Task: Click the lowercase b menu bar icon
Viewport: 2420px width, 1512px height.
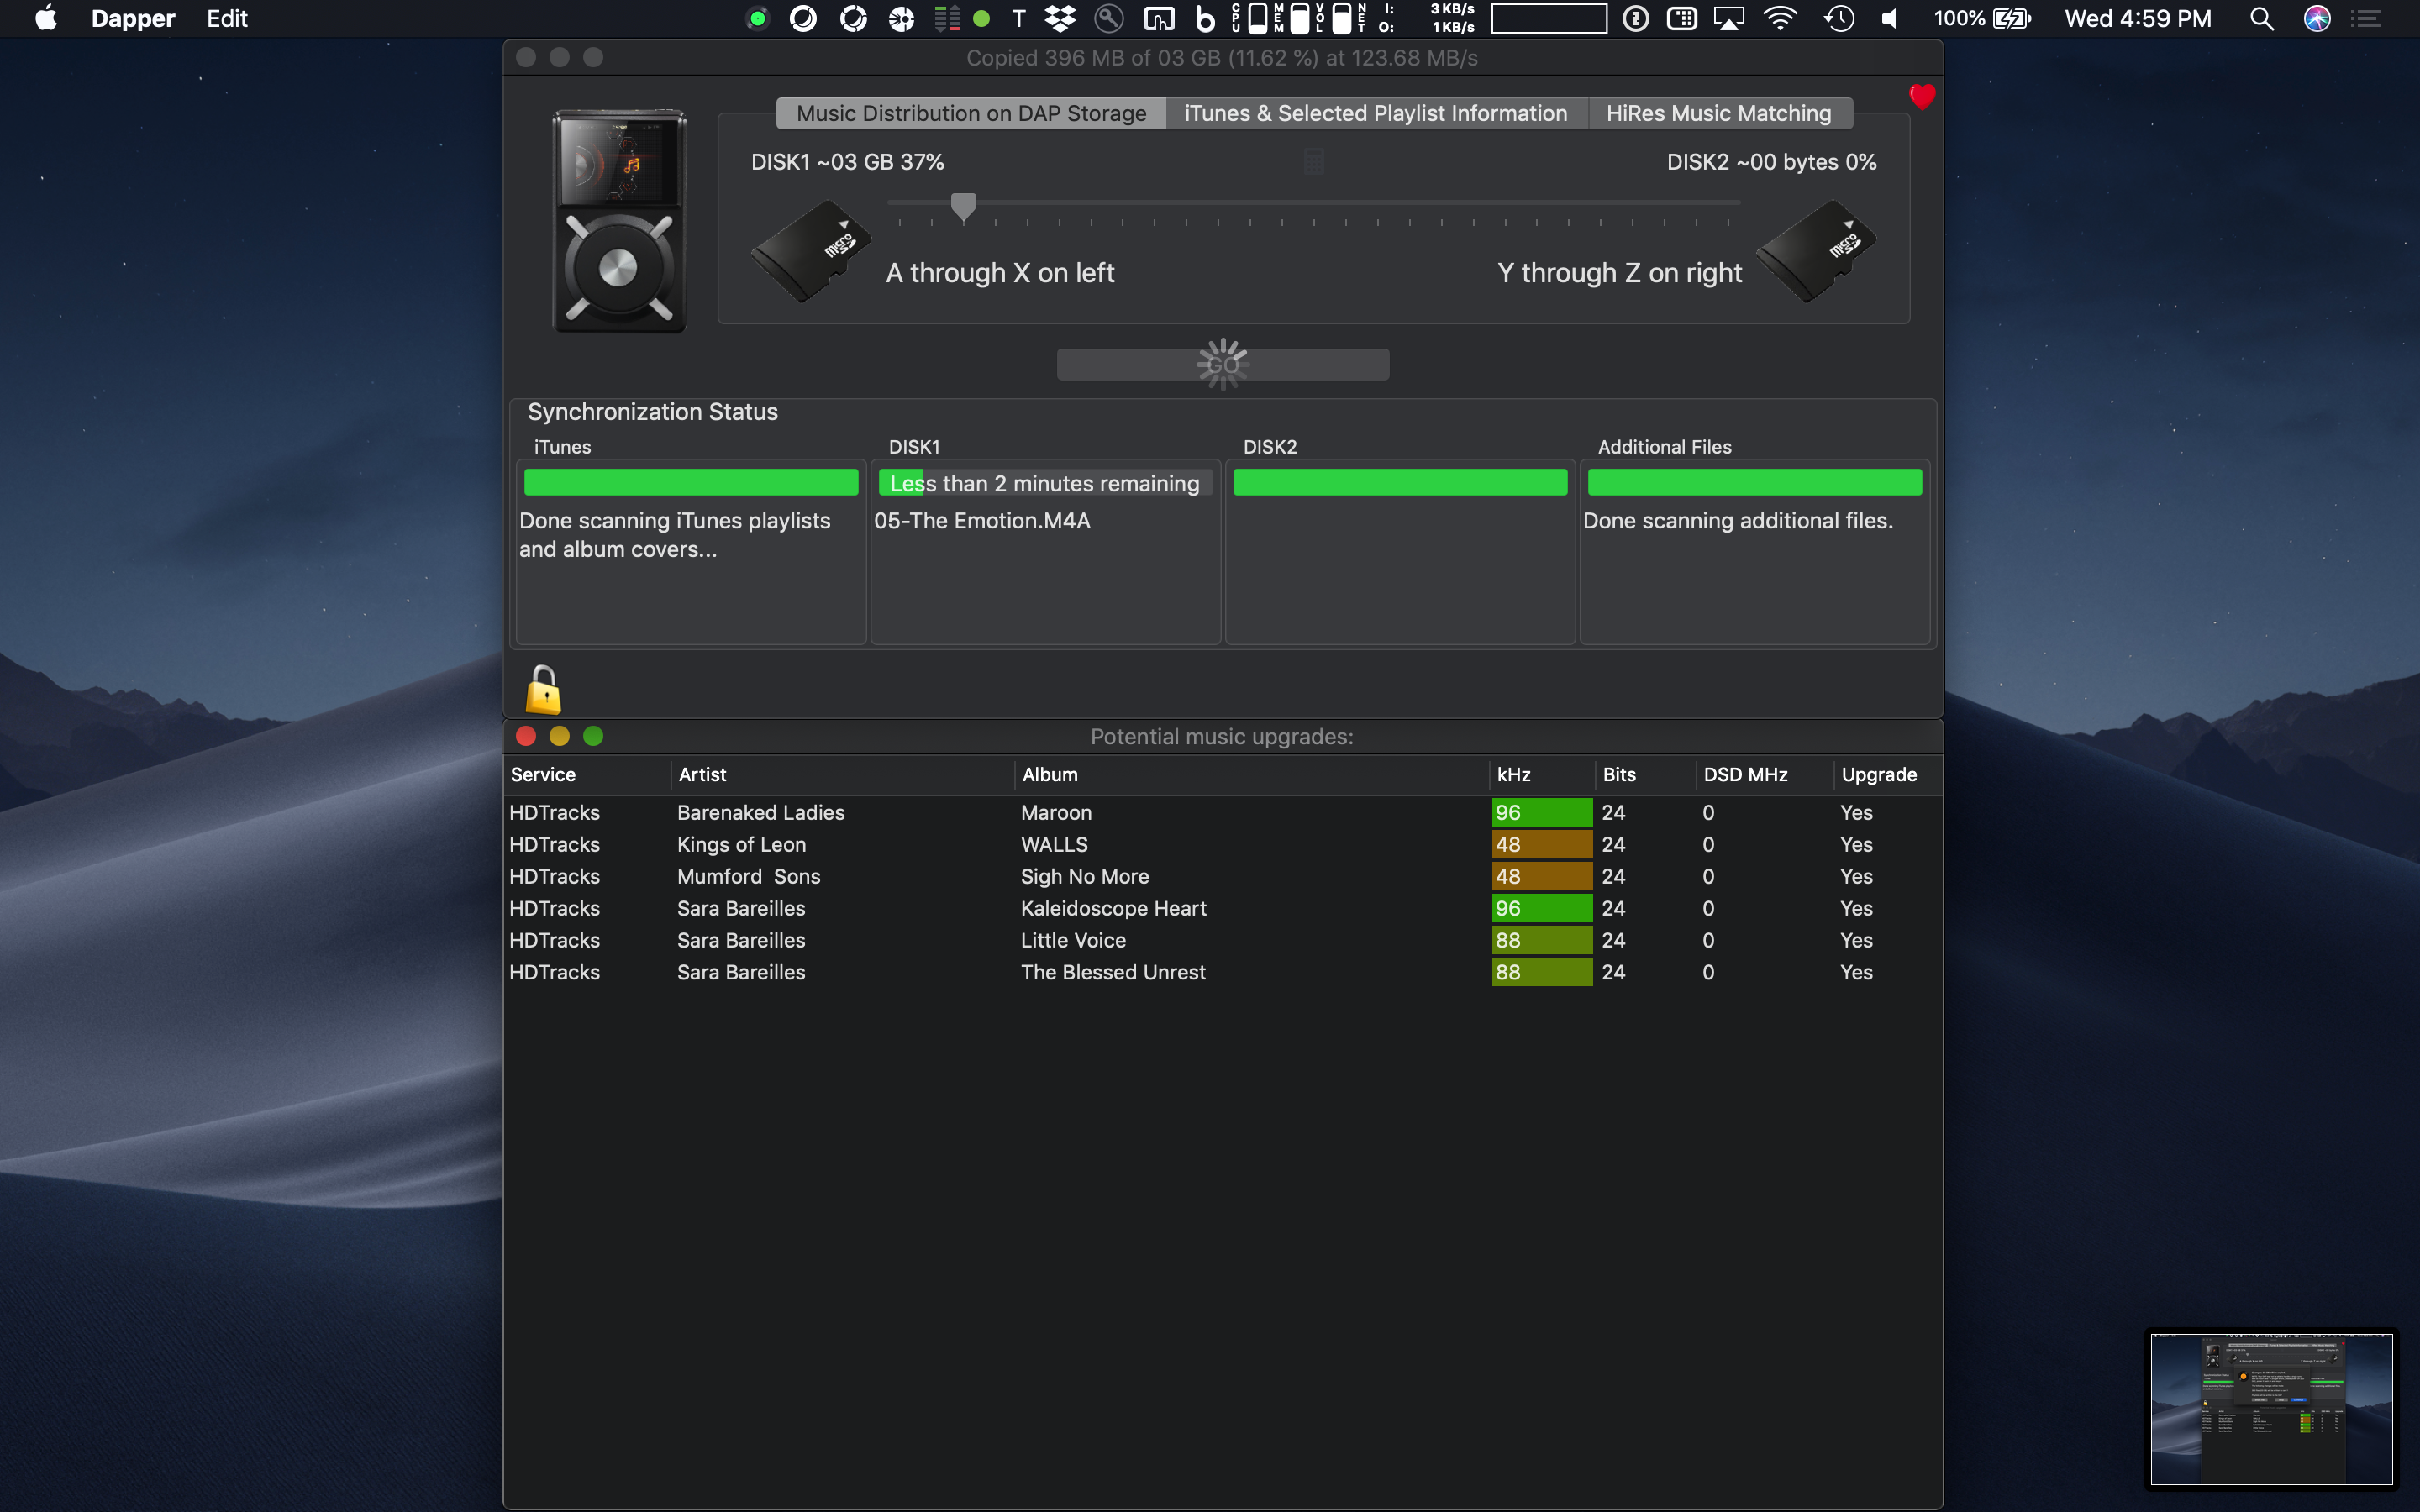Action: 1206,18
